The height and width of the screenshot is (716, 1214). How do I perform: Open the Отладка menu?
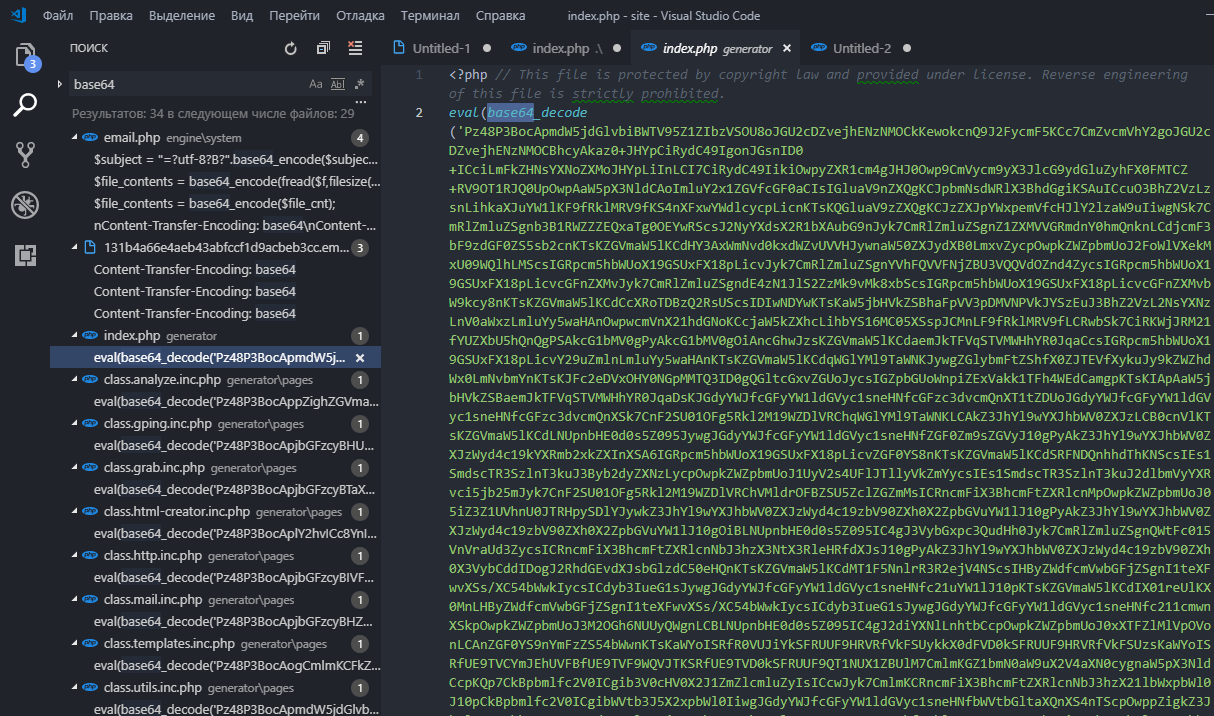(x=360, y=16)
